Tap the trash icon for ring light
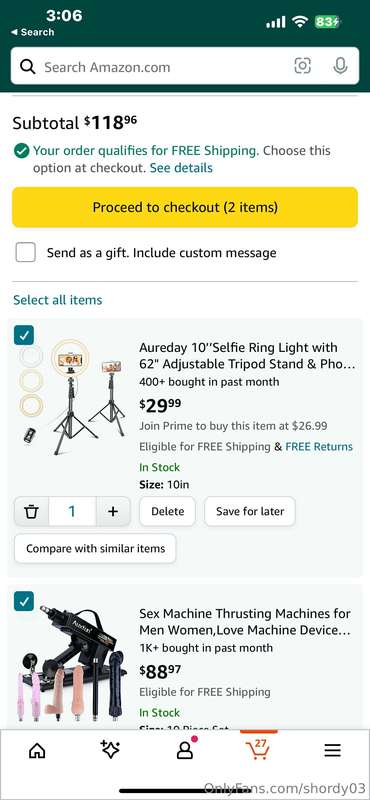The width and height of the screenshot is (370, 800). click(x=32, y=511)
